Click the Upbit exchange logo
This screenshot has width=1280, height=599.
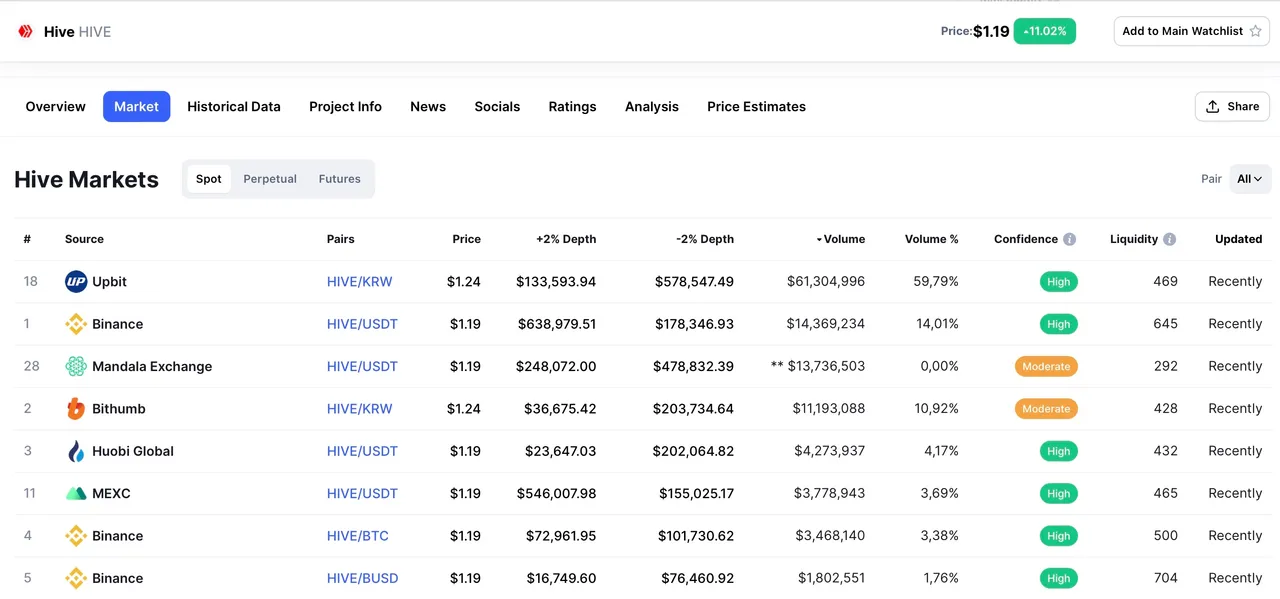[x=76, y=282]
